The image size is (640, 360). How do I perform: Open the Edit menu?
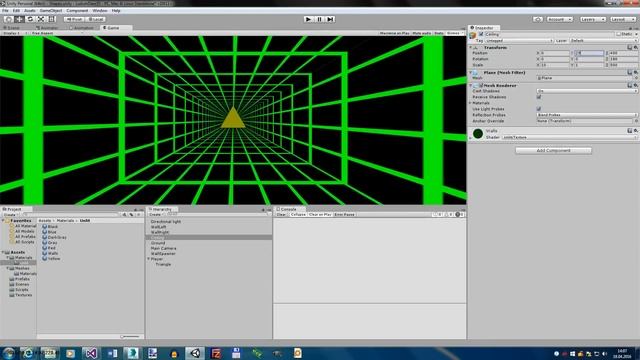point(16,11)
